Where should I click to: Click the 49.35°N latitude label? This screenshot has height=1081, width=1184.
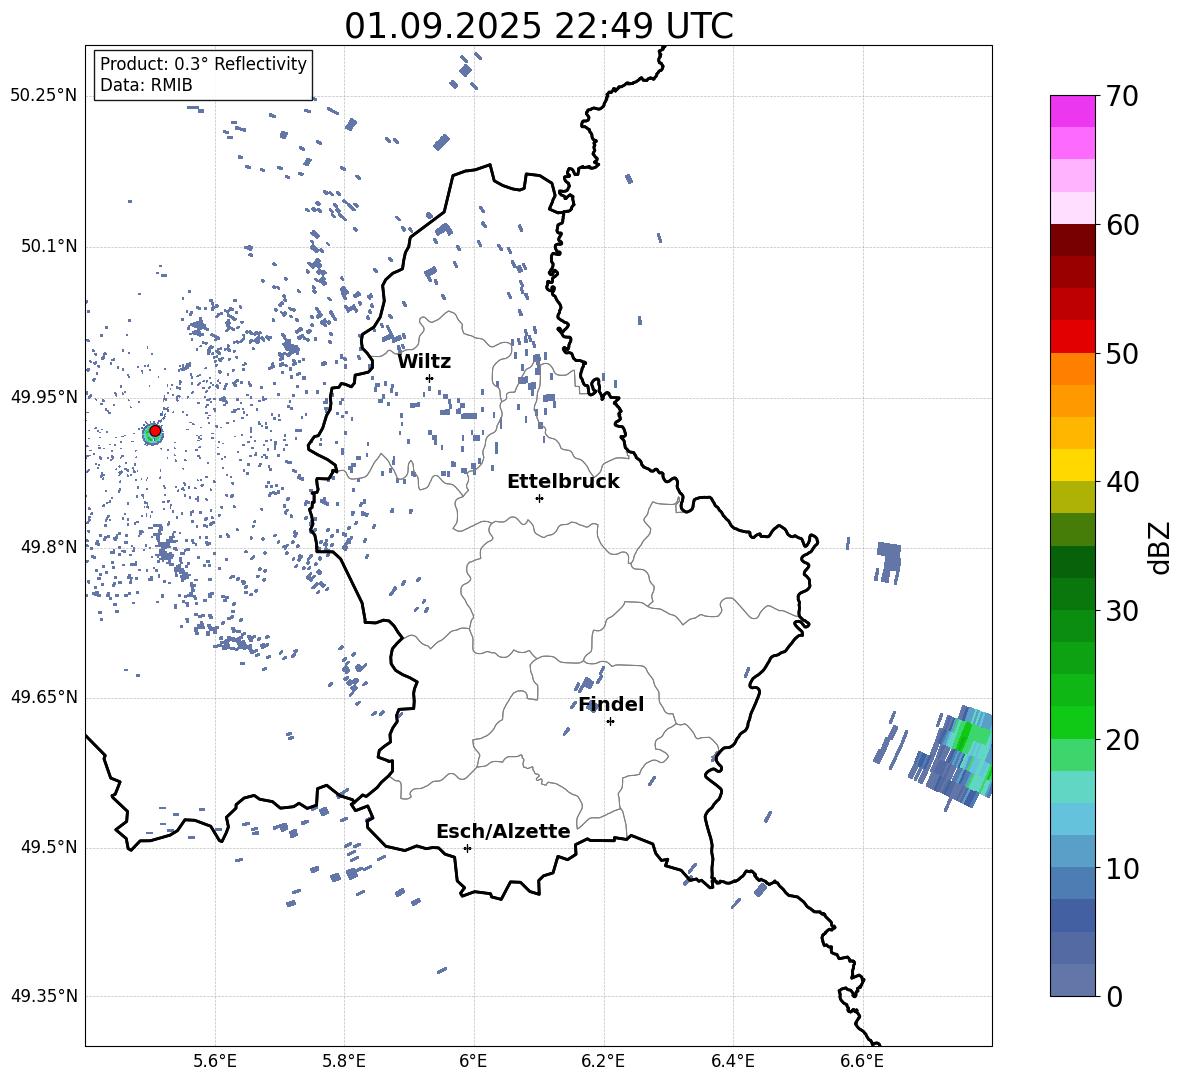[43, 996]
